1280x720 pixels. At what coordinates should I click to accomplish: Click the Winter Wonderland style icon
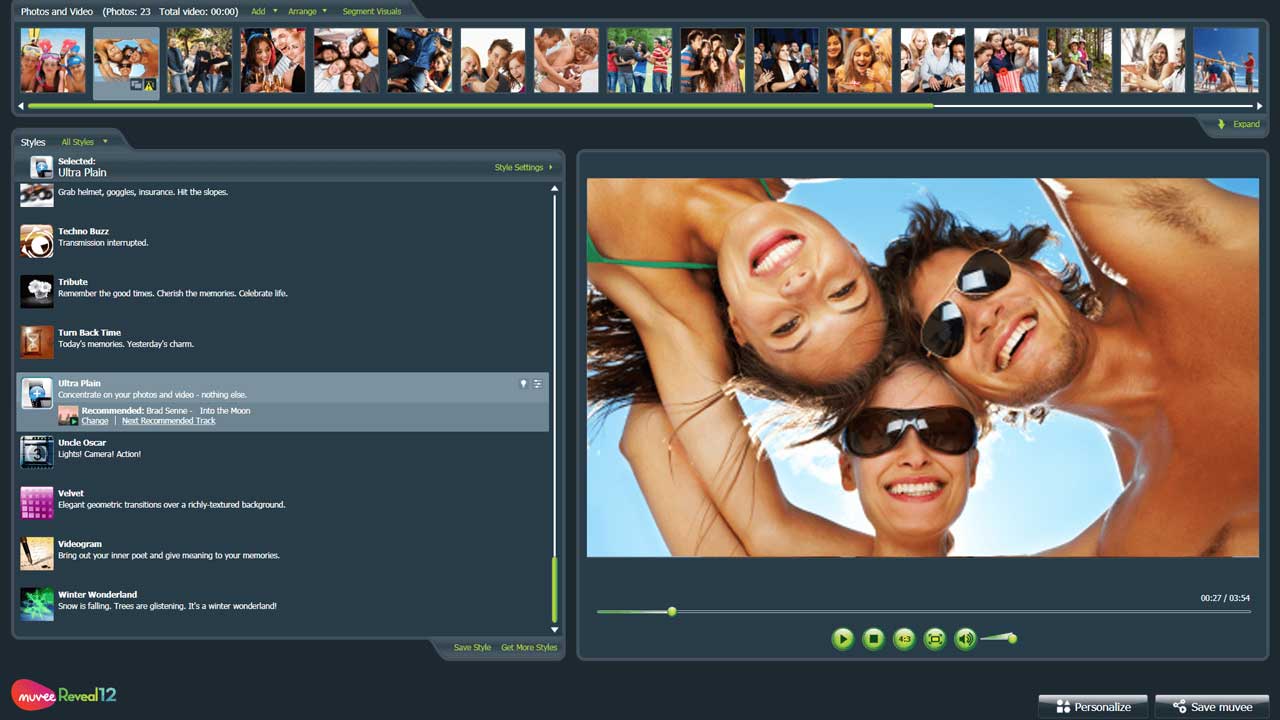[x=37, y=604]
